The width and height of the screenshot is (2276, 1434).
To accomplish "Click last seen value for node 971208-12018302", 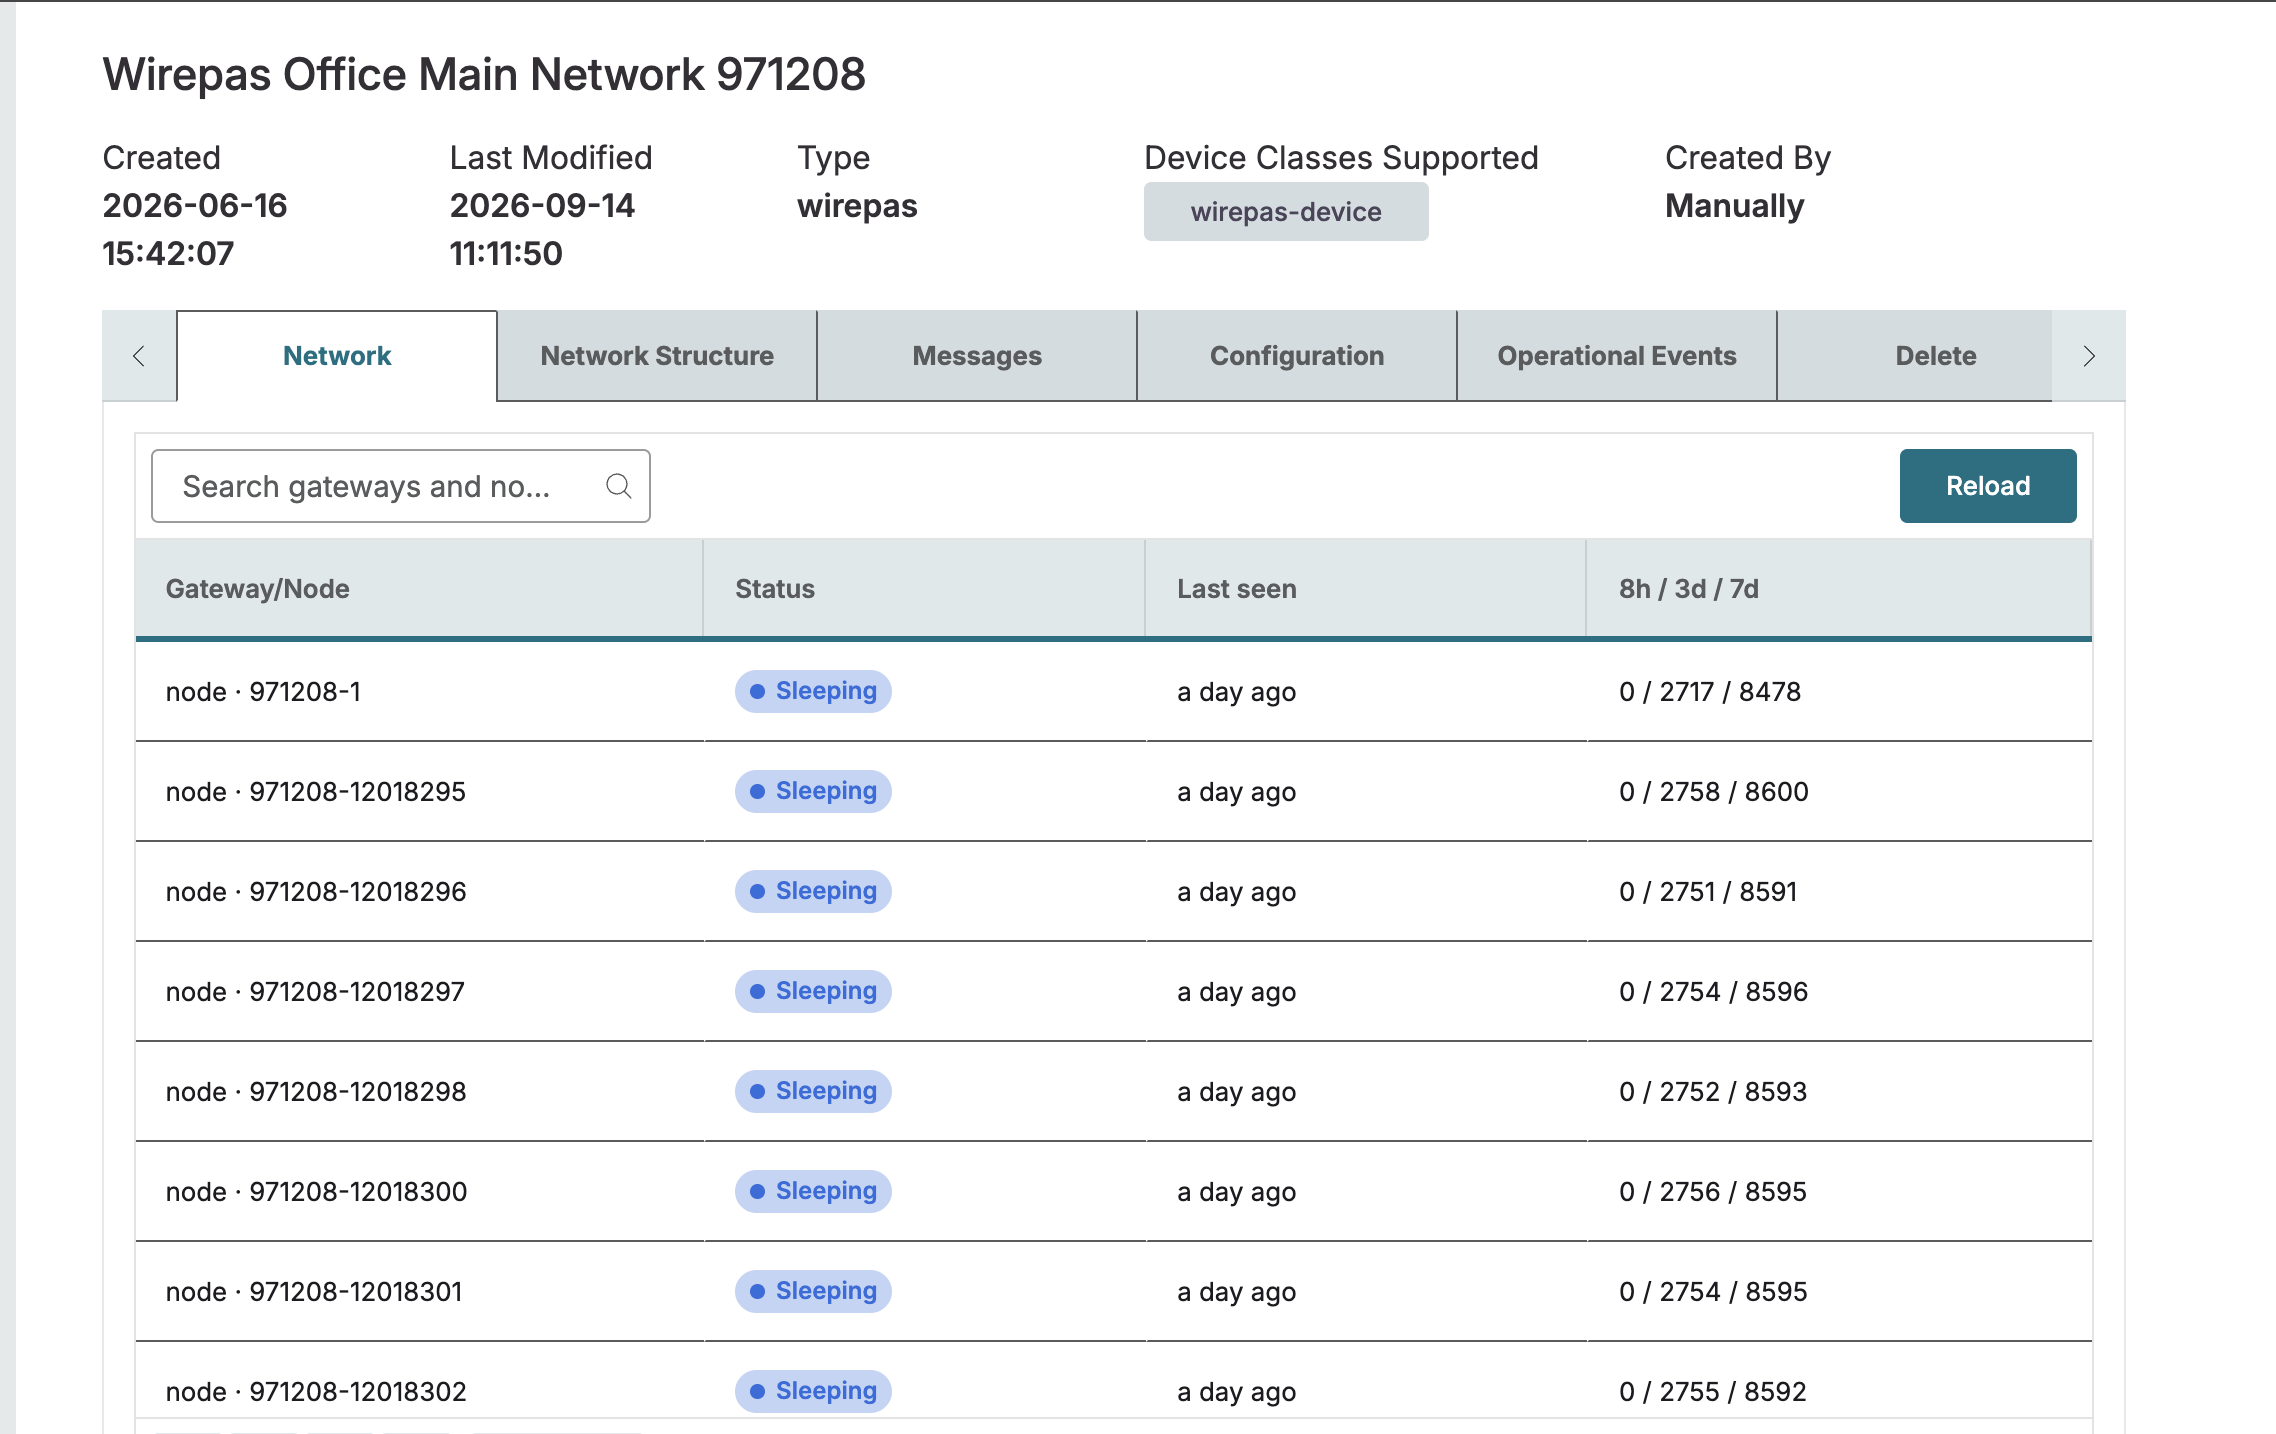I will click(1236, 1392).
